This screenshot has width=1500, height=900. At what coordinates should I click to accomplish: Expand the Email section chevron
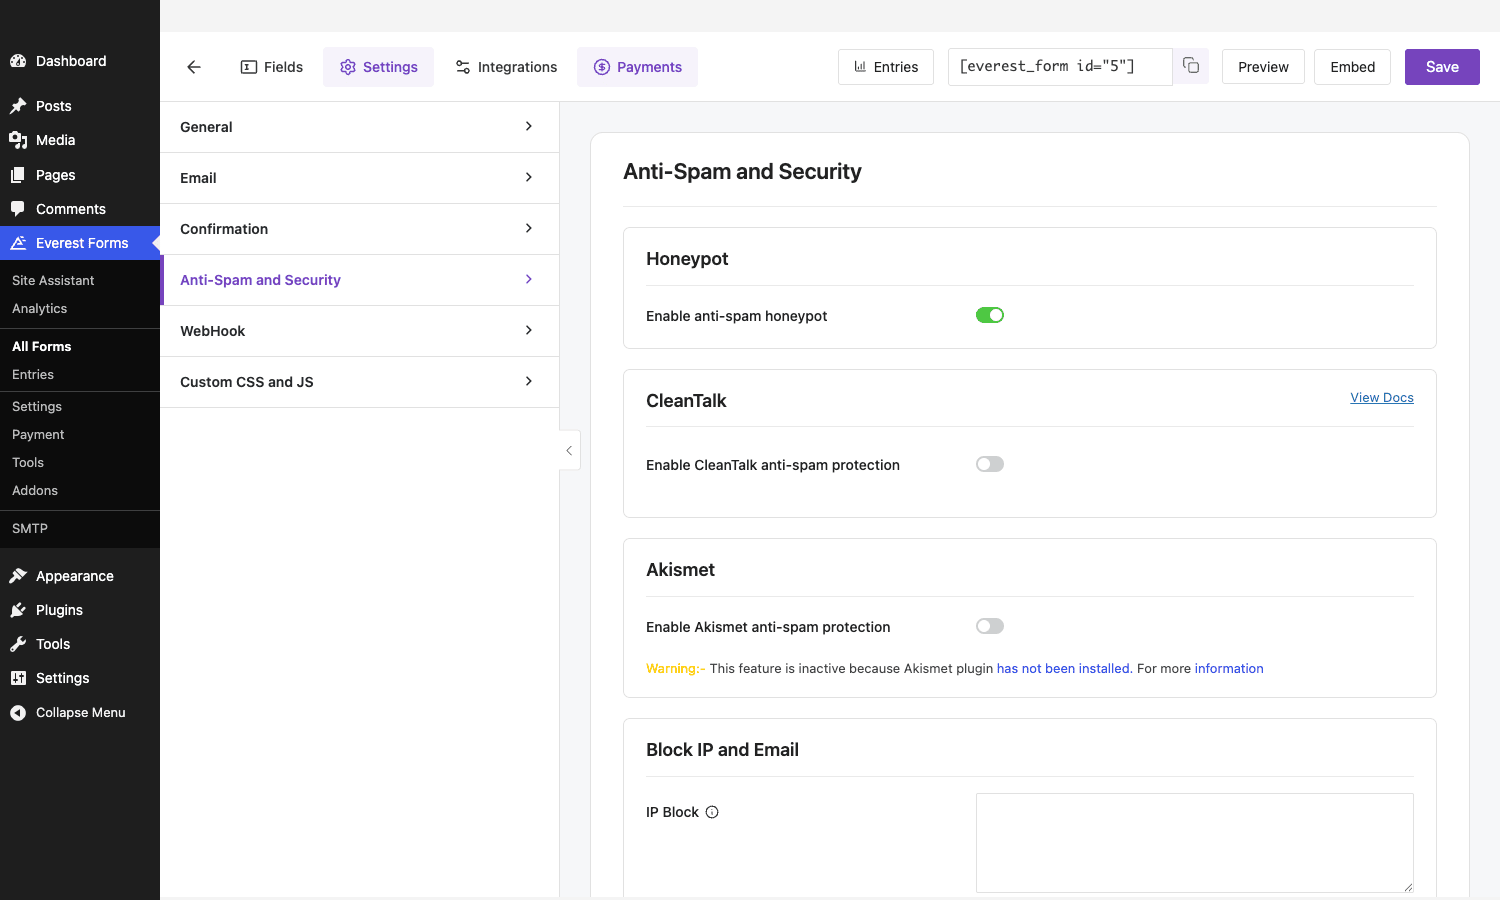[529, 177]
